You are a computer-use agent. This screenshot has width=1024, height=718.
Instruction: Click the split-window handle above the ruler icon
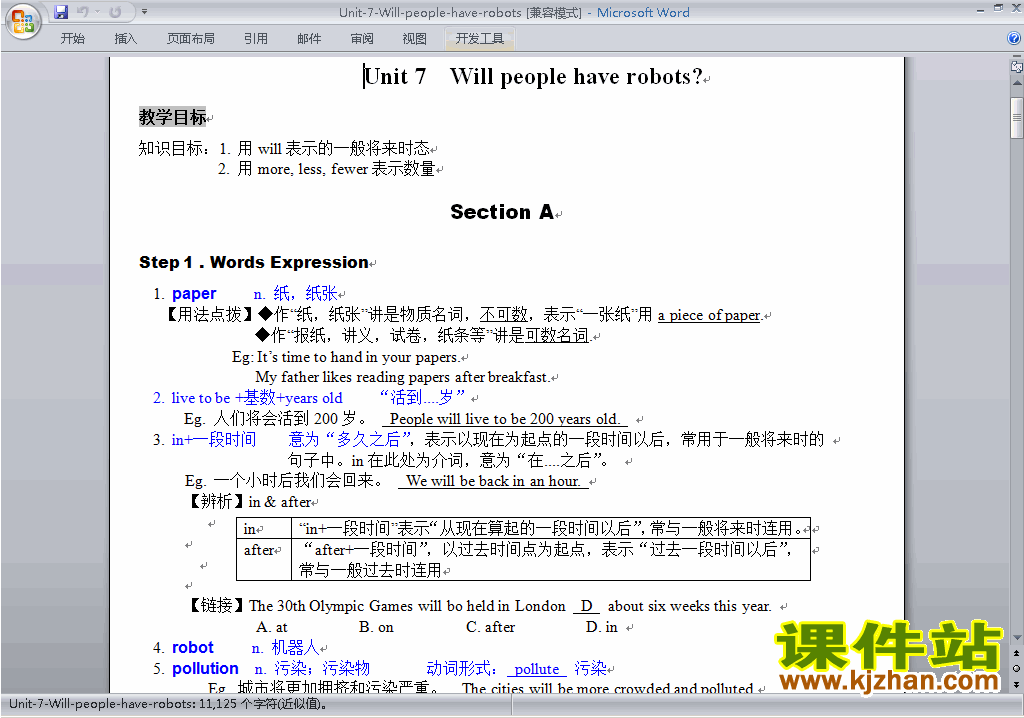1017,56
